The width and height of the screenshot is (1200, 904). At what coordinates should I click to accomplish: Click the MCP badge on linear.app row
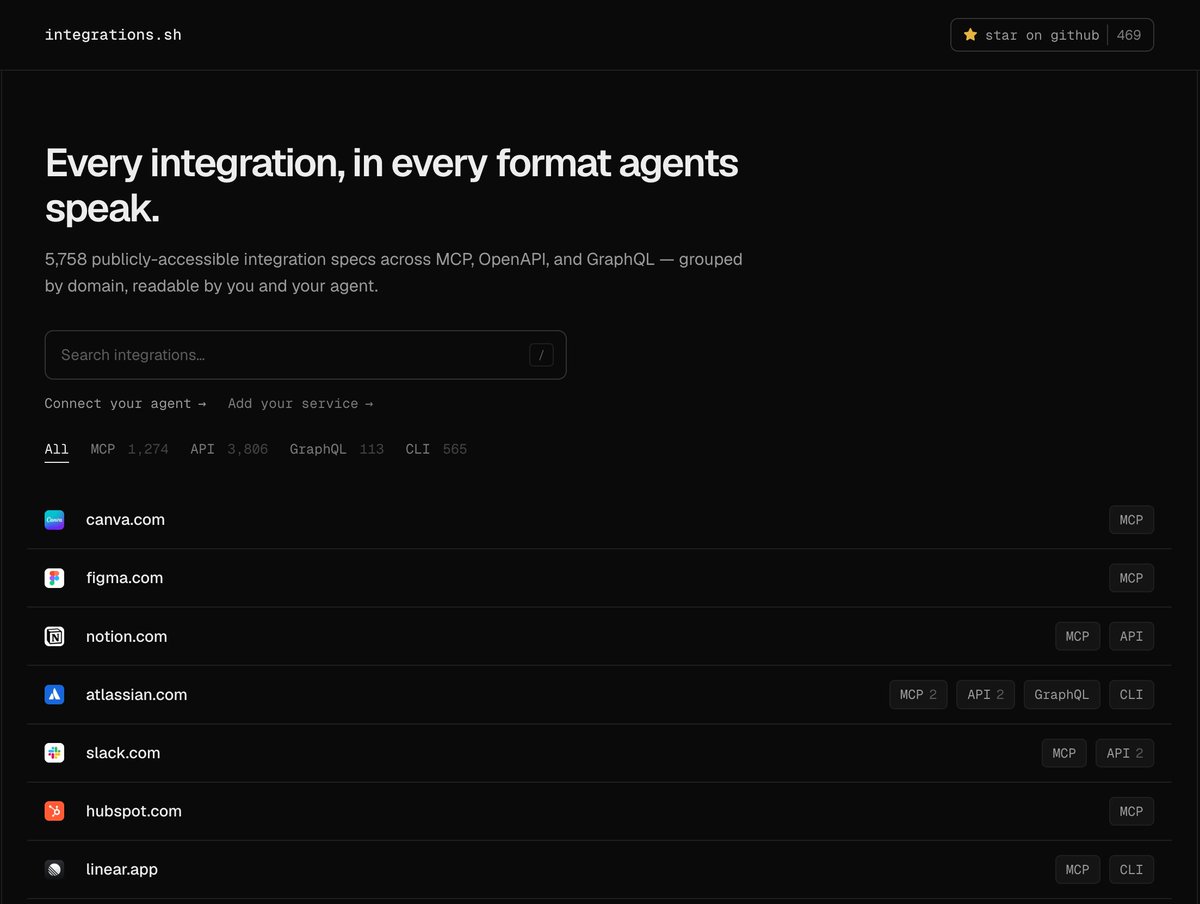(1077, 869)
